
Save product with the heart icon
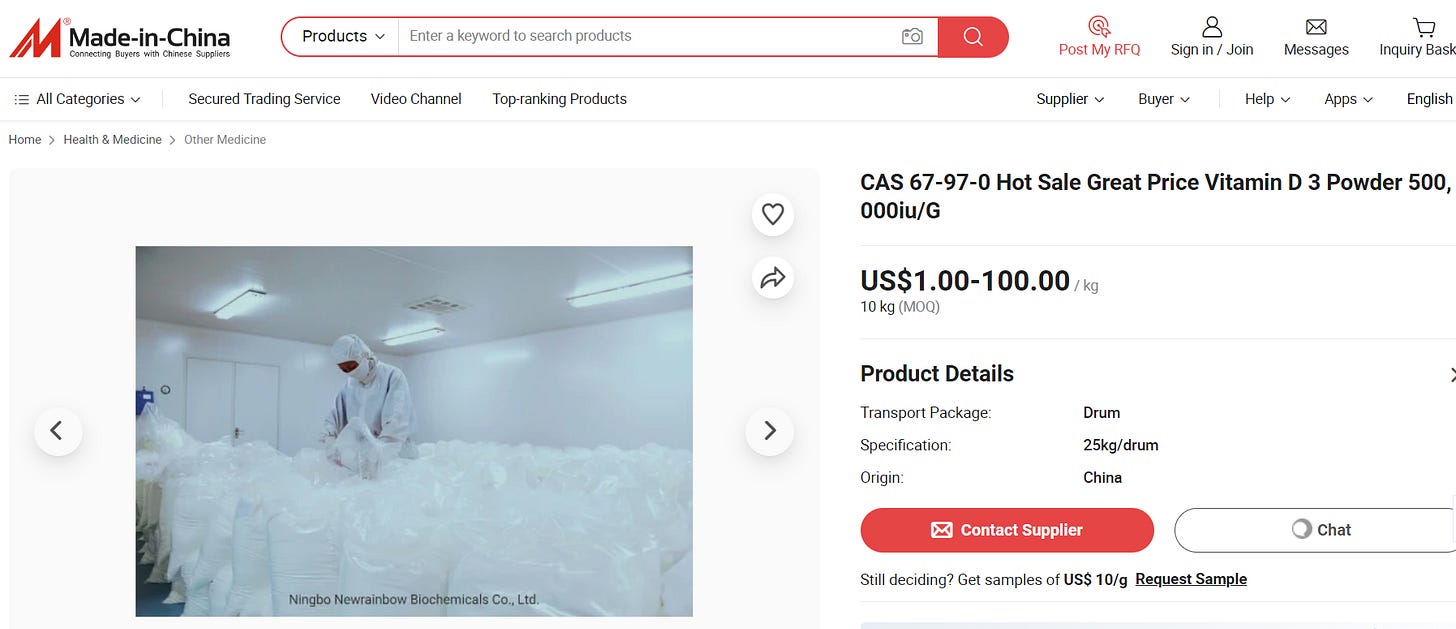pyautogui.click(x=772, y=214)
